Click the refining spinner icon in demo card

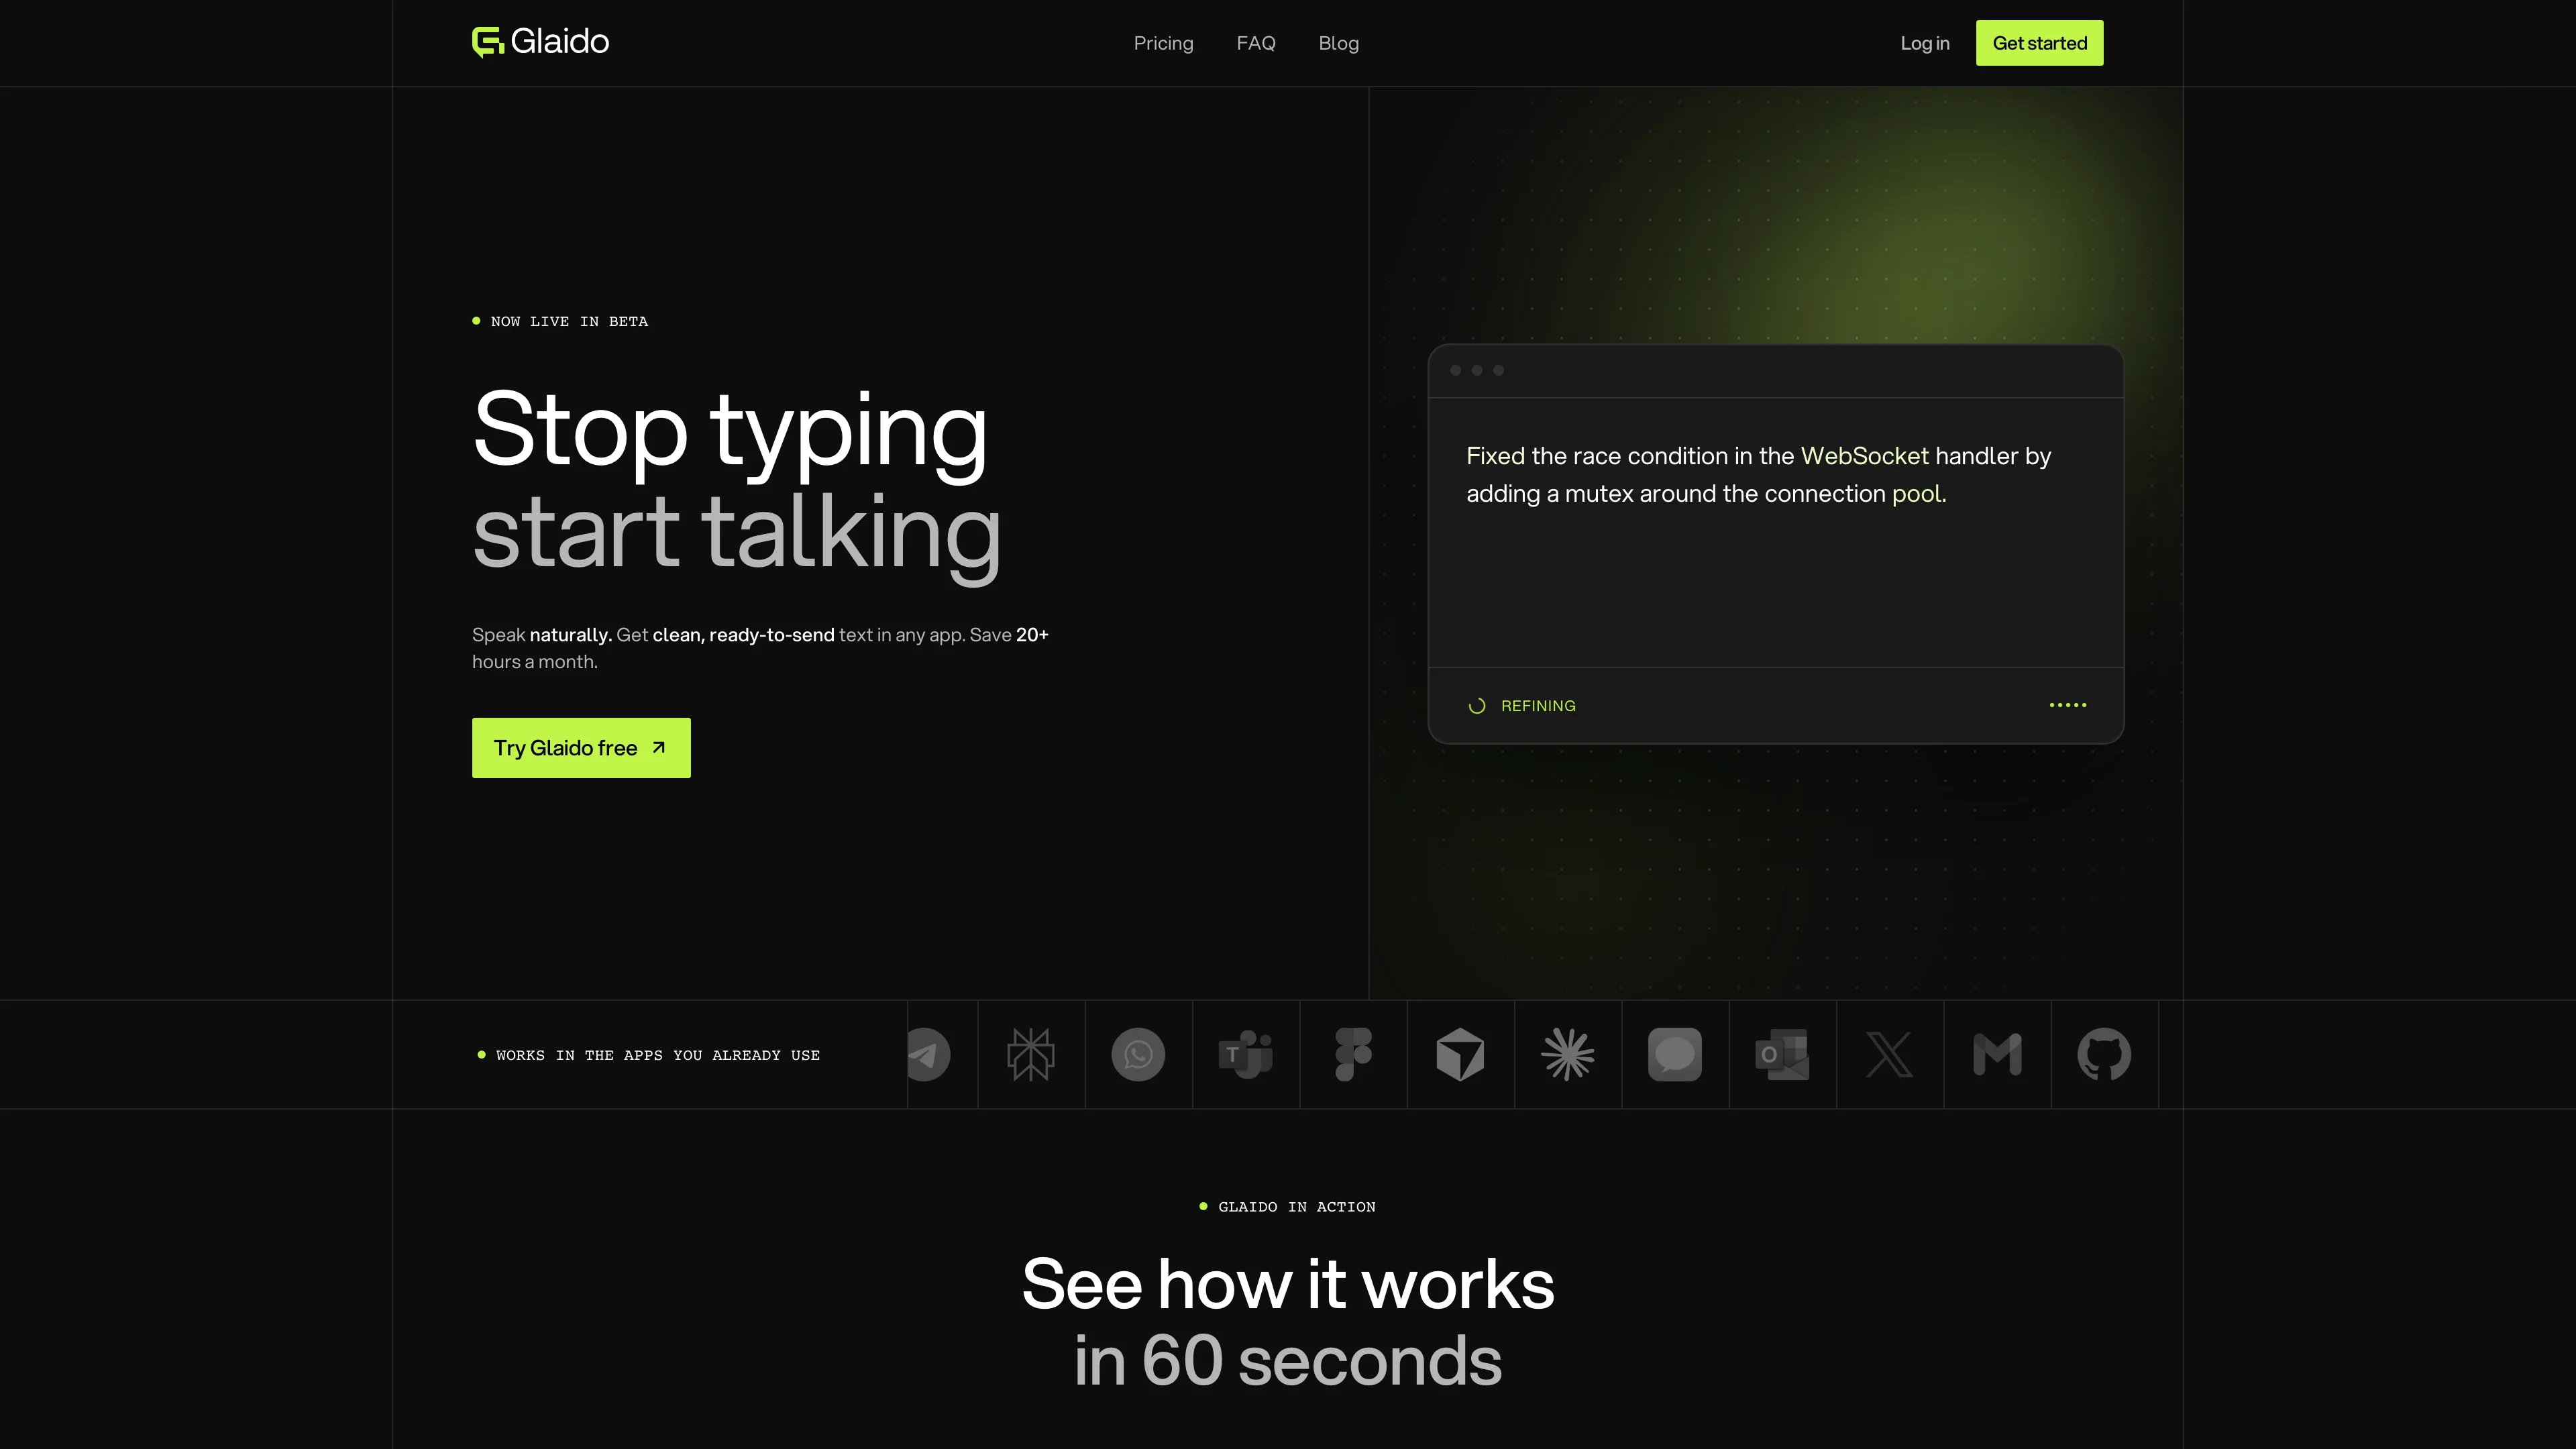[1477, 706]
